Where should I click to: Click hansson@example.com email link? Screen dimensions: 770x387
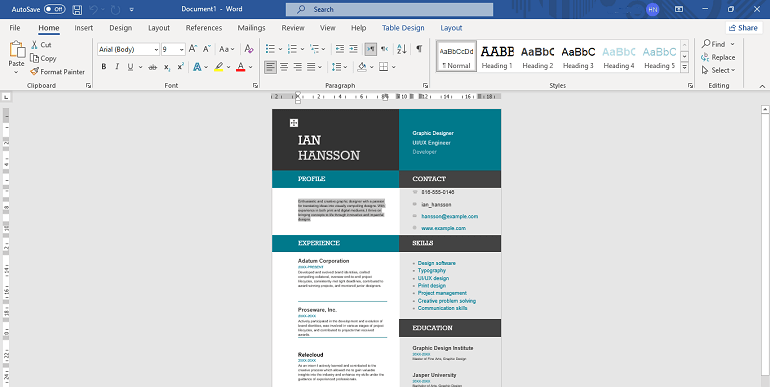click(449, 216)
